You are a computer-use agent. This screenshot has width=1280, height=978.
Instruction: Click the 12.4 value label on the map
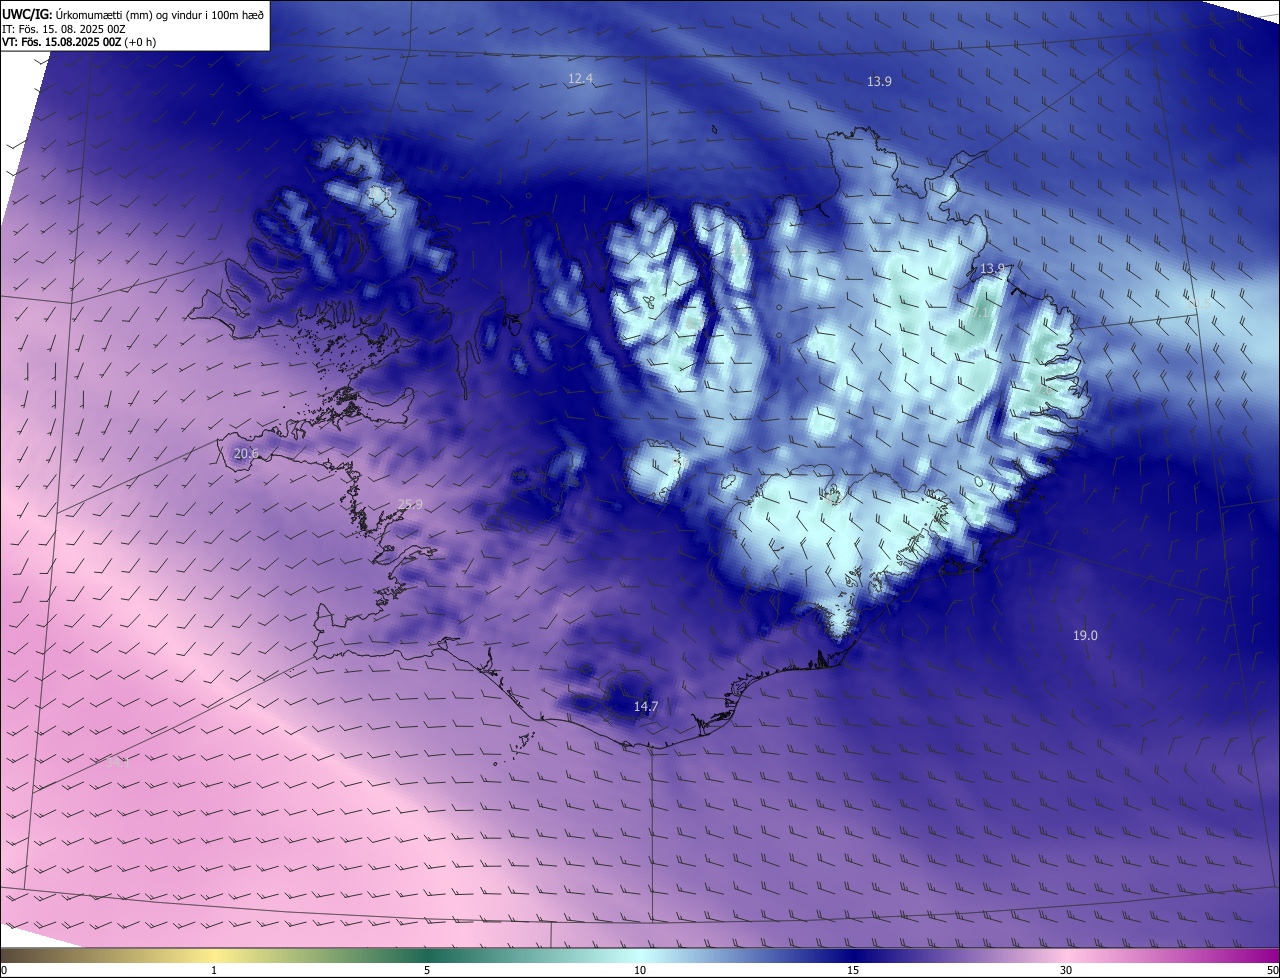[581, 78]
